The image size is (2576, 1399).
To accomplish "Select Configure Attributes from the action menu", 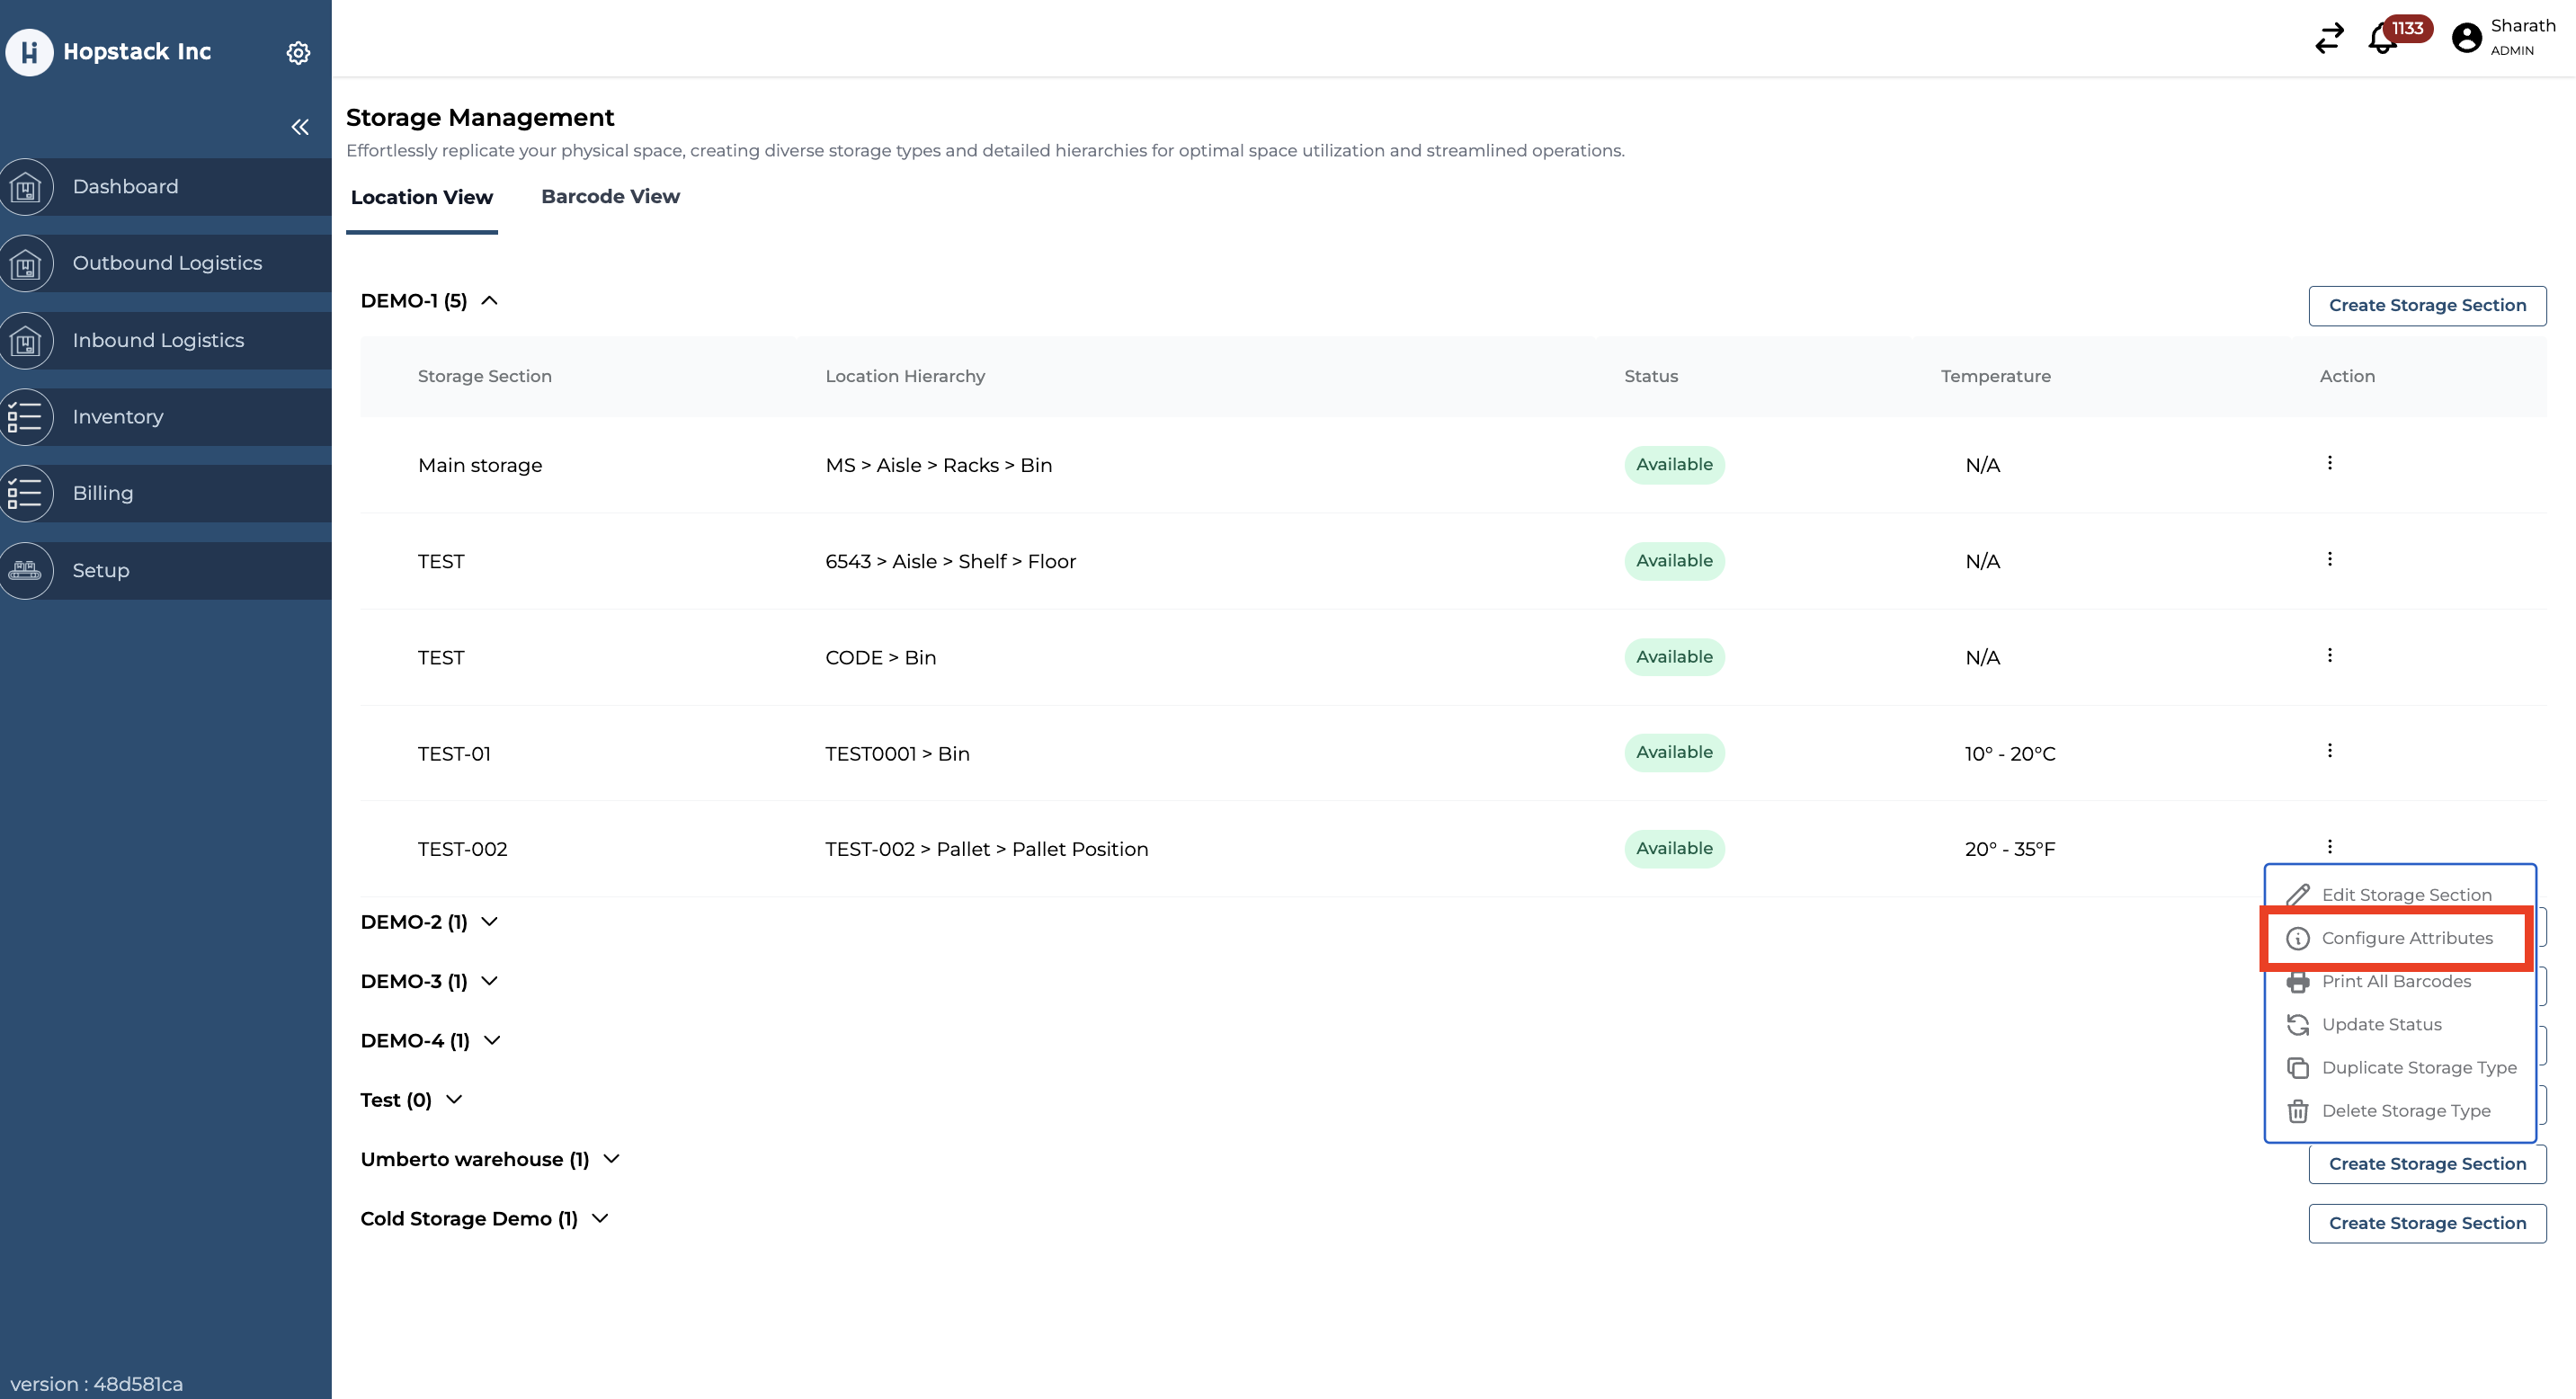I will (2406, 938).
